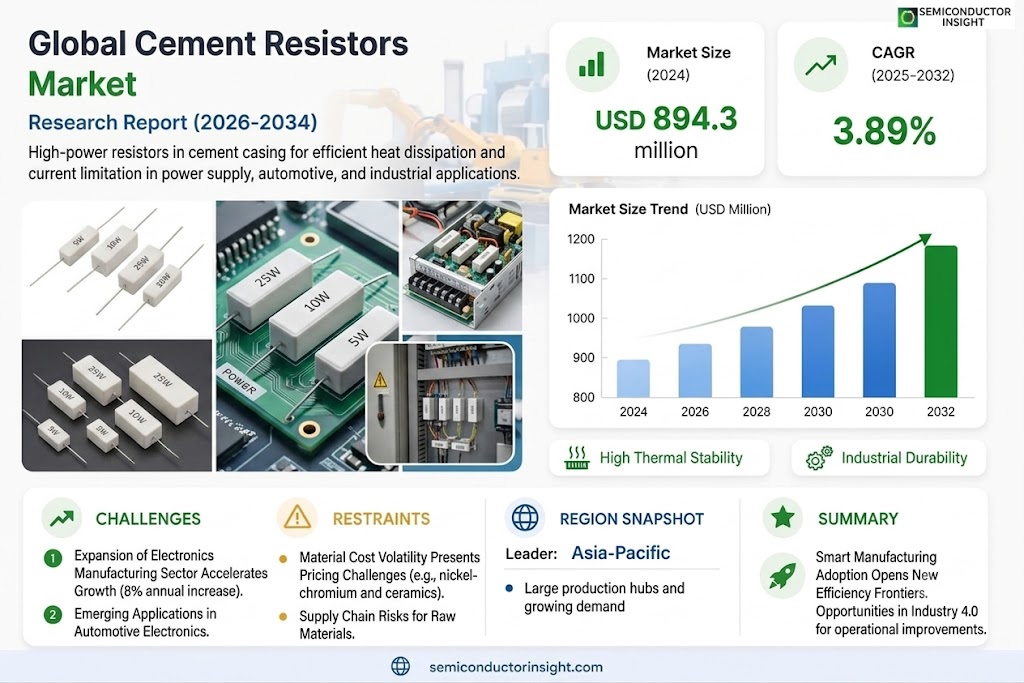
Task: Click the rocket icon in the Summary section
Action: [x=783, y=576]
